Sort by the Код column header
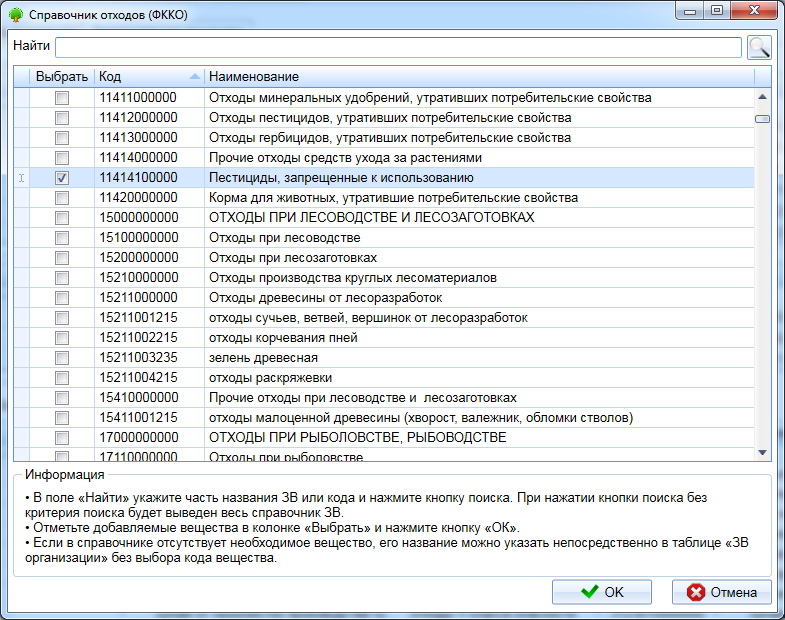 [x=140, y=77]
